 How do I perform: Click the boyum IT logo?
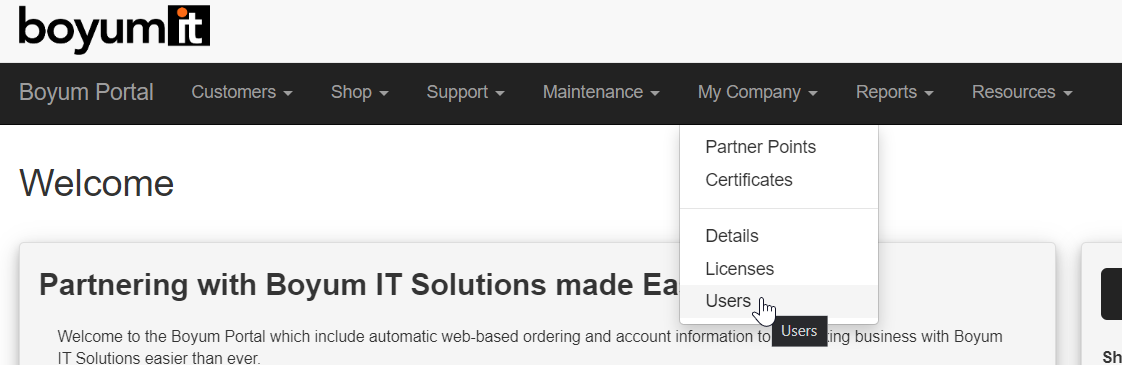[x=114, y=29]
